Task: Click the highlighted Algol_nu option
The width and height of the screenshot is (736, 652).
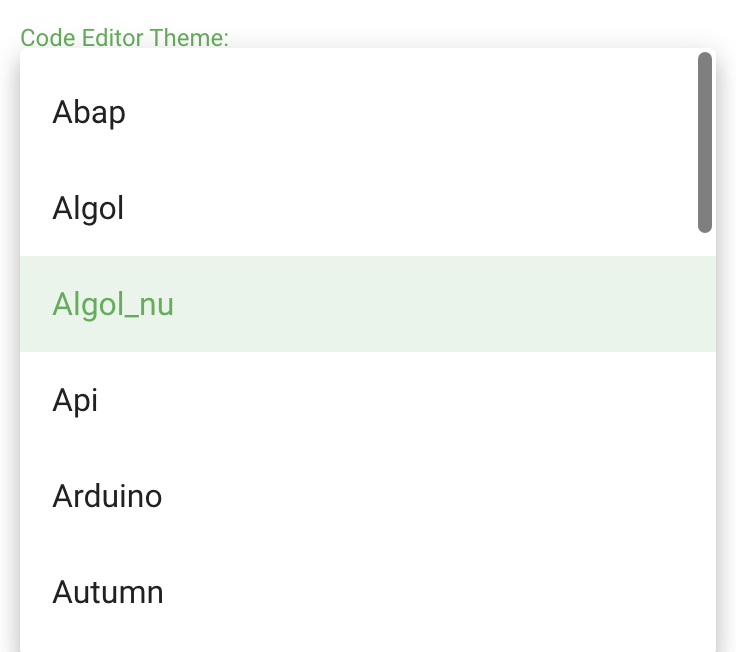Action: pyautogui.click(x=368, y=304)
